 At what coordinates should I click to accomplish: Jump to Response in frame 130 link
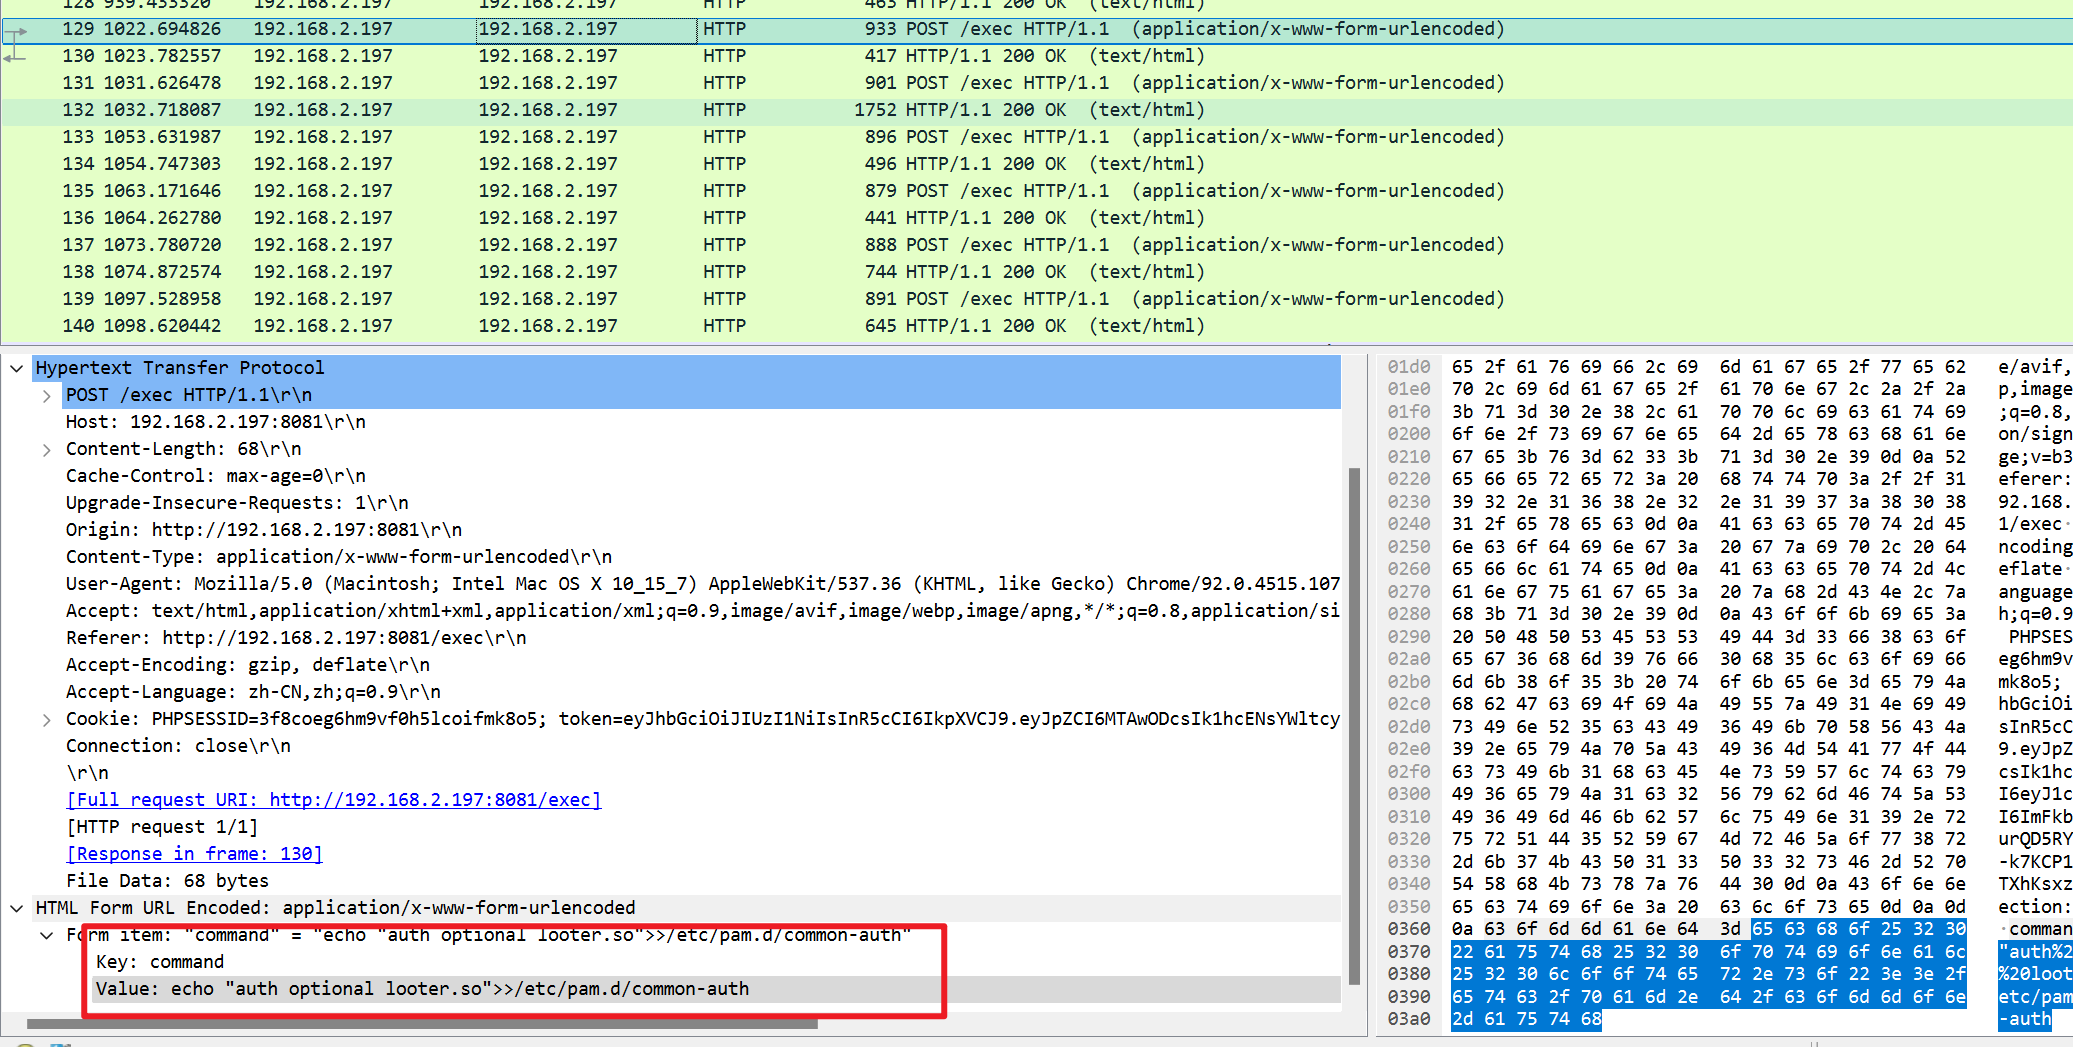click(194, 854)
